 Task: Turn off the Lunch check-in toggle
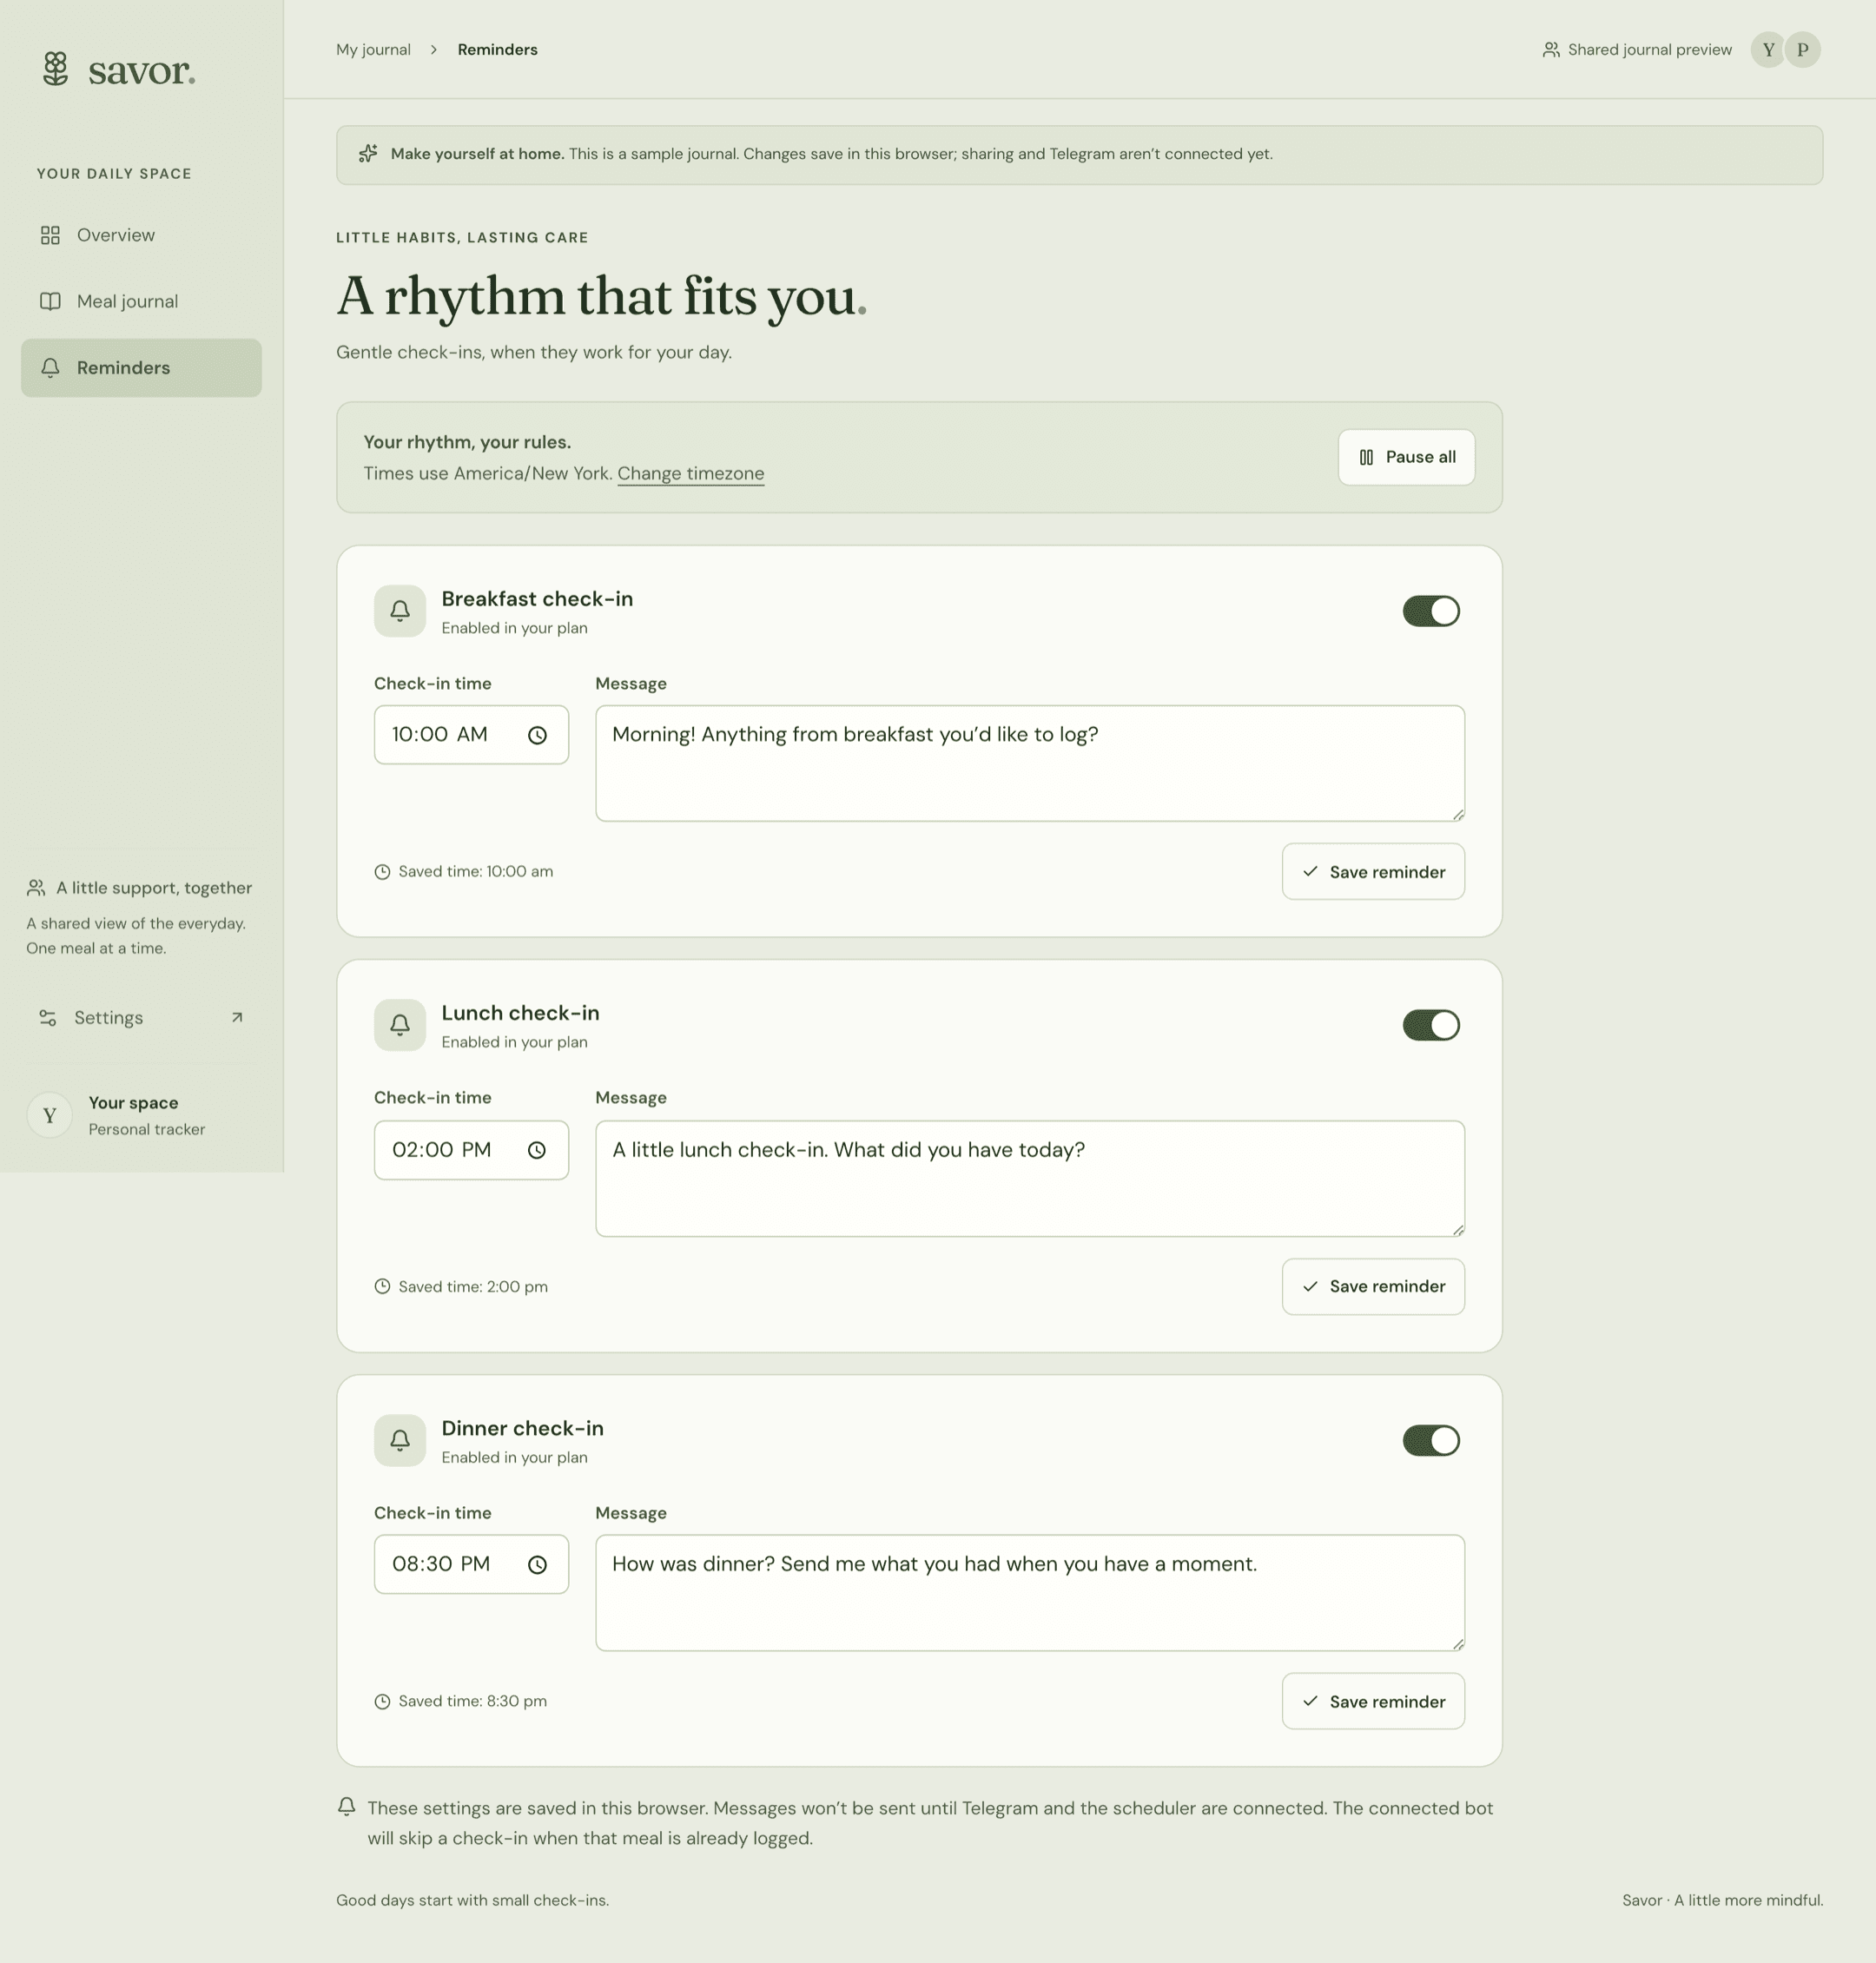1431,1025
